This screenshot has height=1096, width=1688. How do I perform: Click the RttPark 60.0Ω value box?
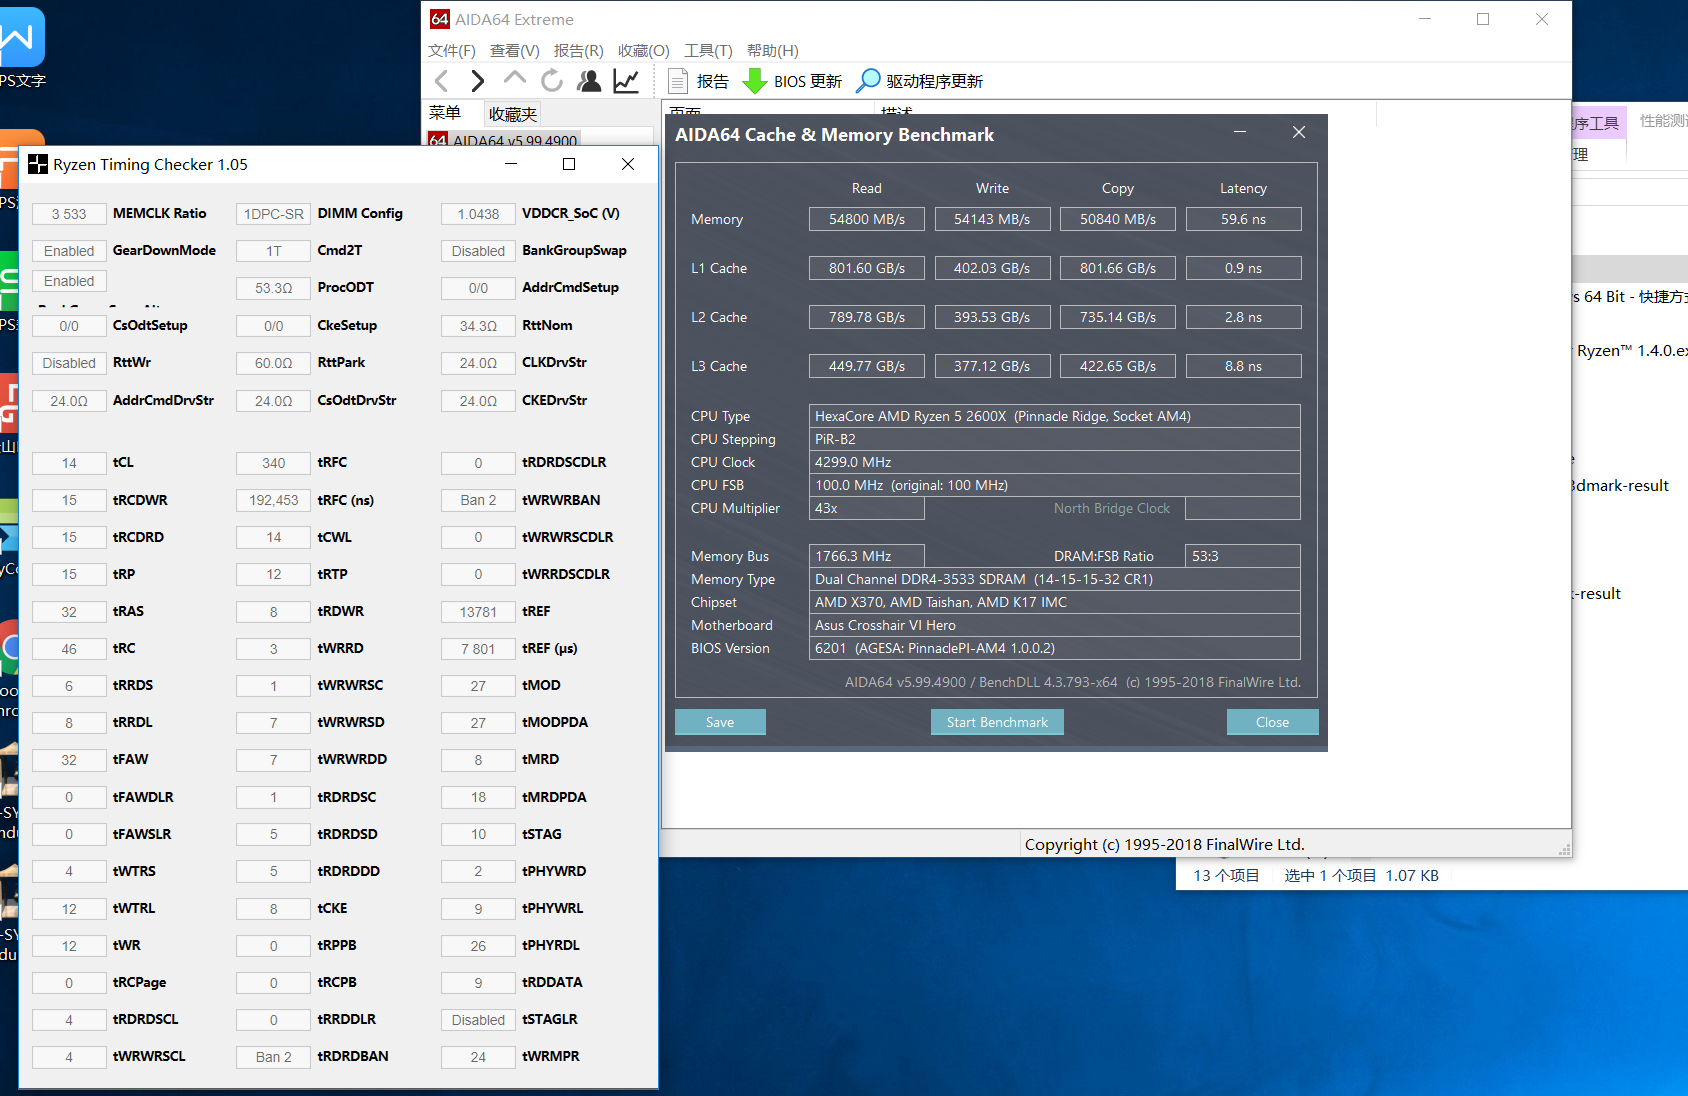[273, 363]
